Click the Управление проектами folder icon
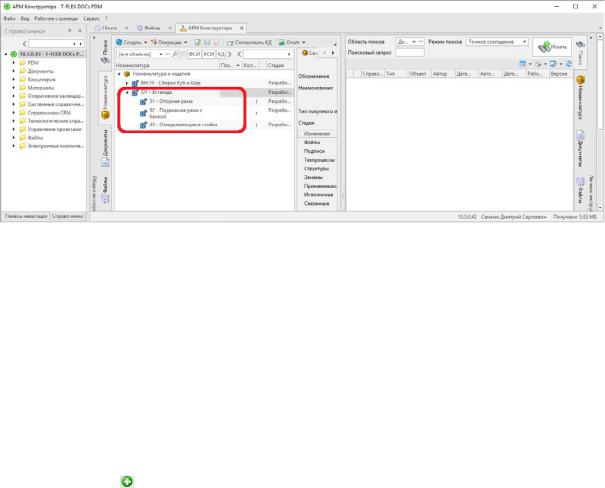This screenshot has width=605, height=488. (22, 129)
